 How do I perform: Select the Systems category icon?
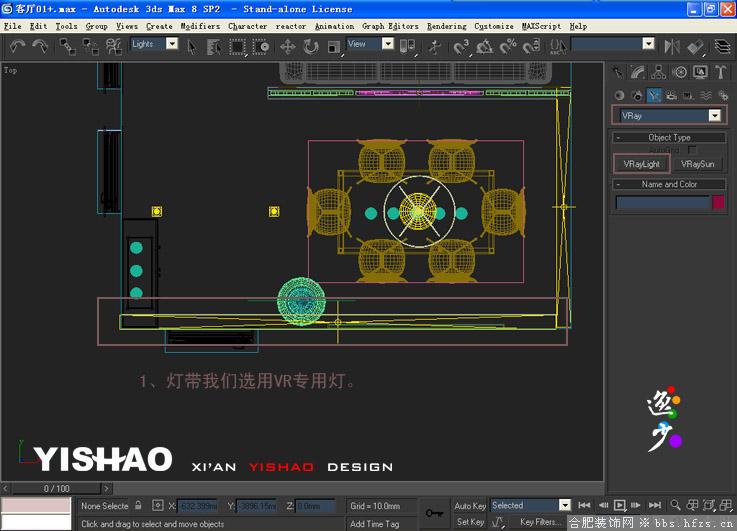pyautogui.click(x=723, y=95)
